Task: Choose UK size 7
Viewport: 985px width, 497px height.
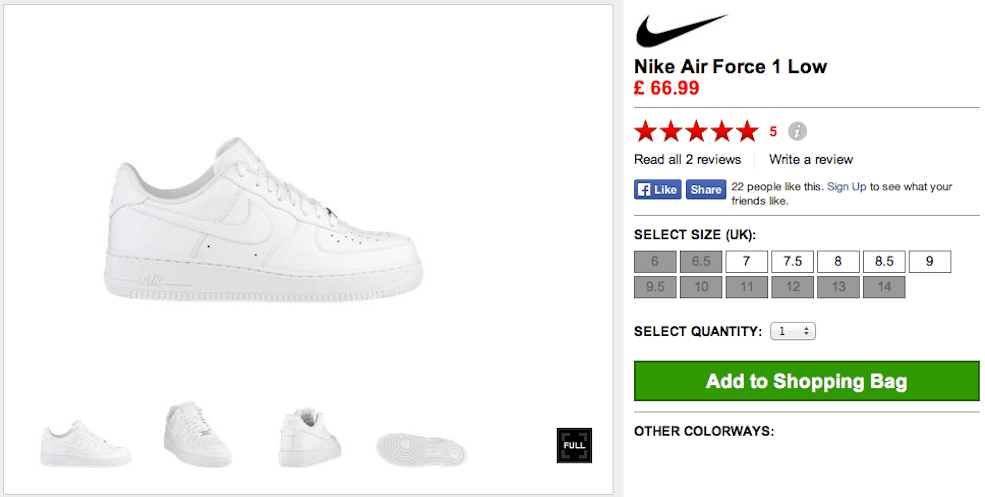Action: click(746, 262)
